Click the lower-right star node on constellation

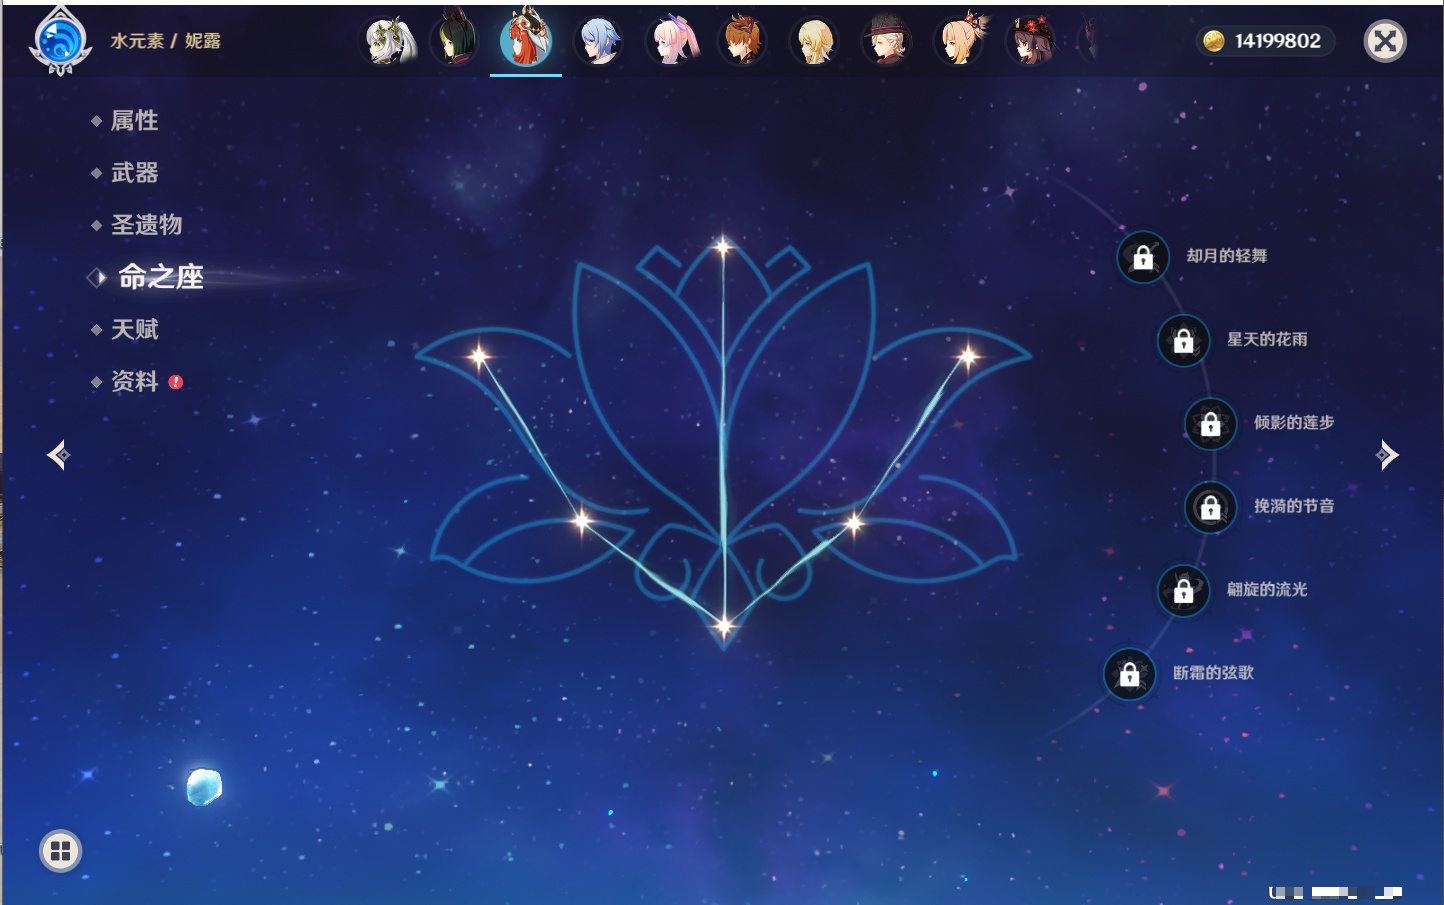pos(855,522)
